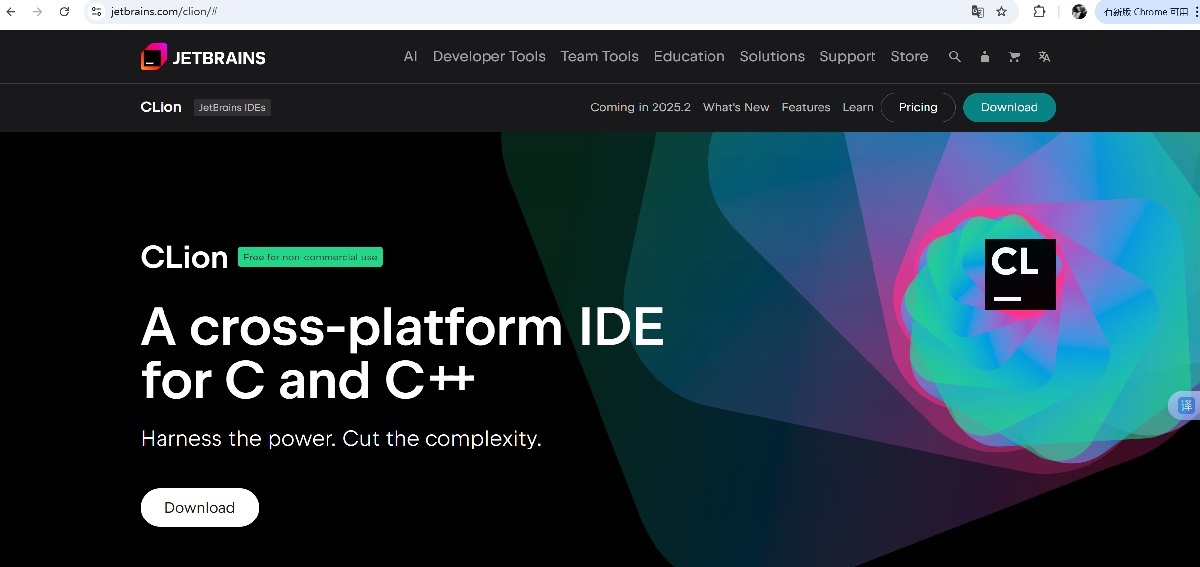Open the What's New link
Image resolution: width=1200 pixels, height=567 pixels.
pyautogui.click(x=736, y=107)
